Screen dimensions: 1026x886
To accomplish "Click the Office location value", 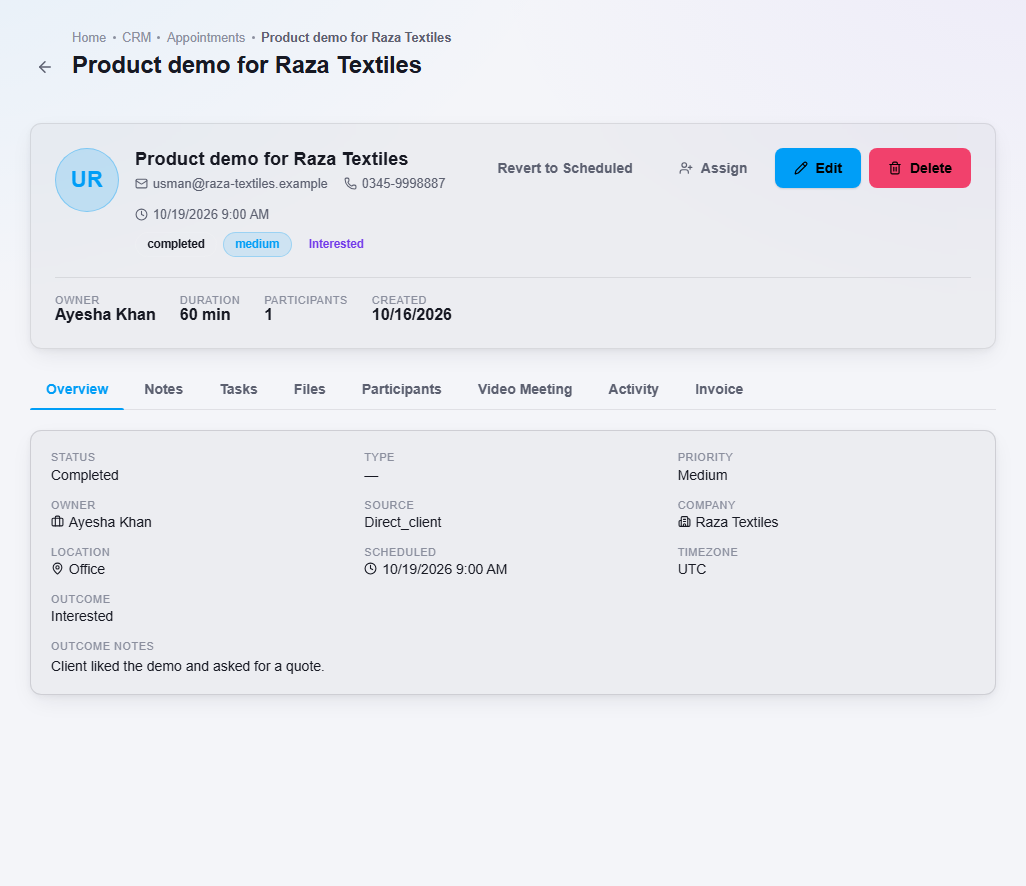I will (x=87, y=569).
